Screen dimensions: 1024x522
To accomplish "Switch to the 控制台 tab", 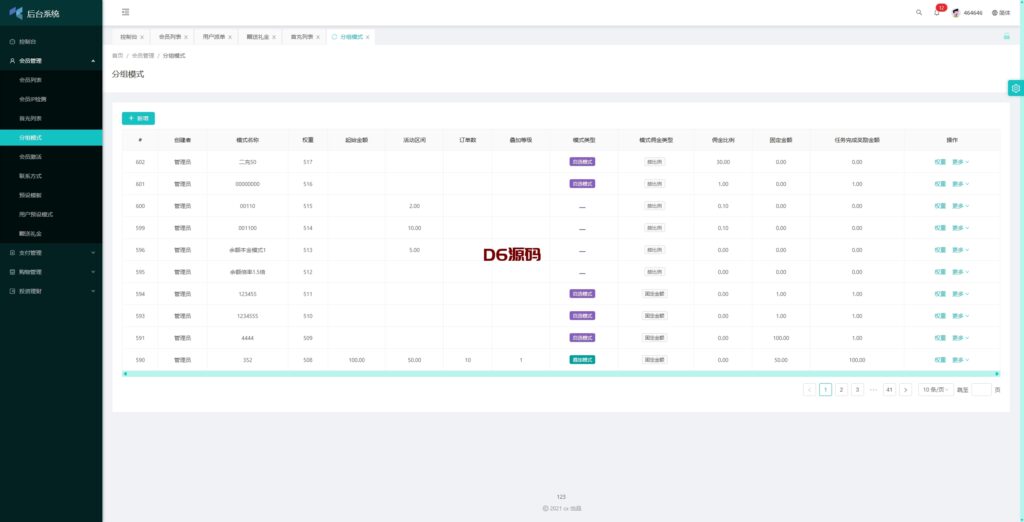I will 129,37.
